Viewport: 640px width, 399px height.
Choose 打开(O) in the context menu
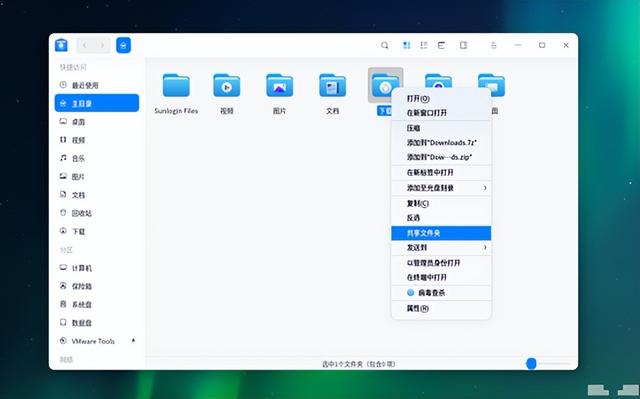pyautogui.click(x=441, y=98)
